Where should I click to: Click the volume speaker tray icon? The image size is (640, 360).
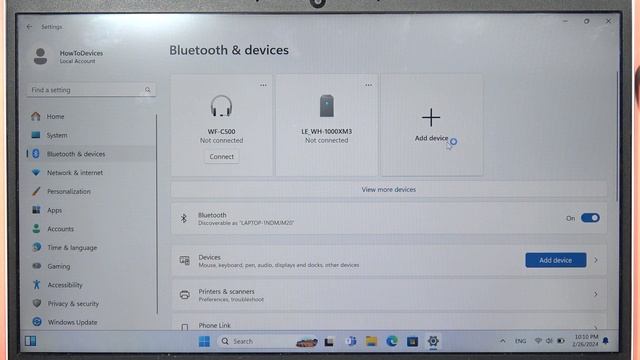click(549, 341)
